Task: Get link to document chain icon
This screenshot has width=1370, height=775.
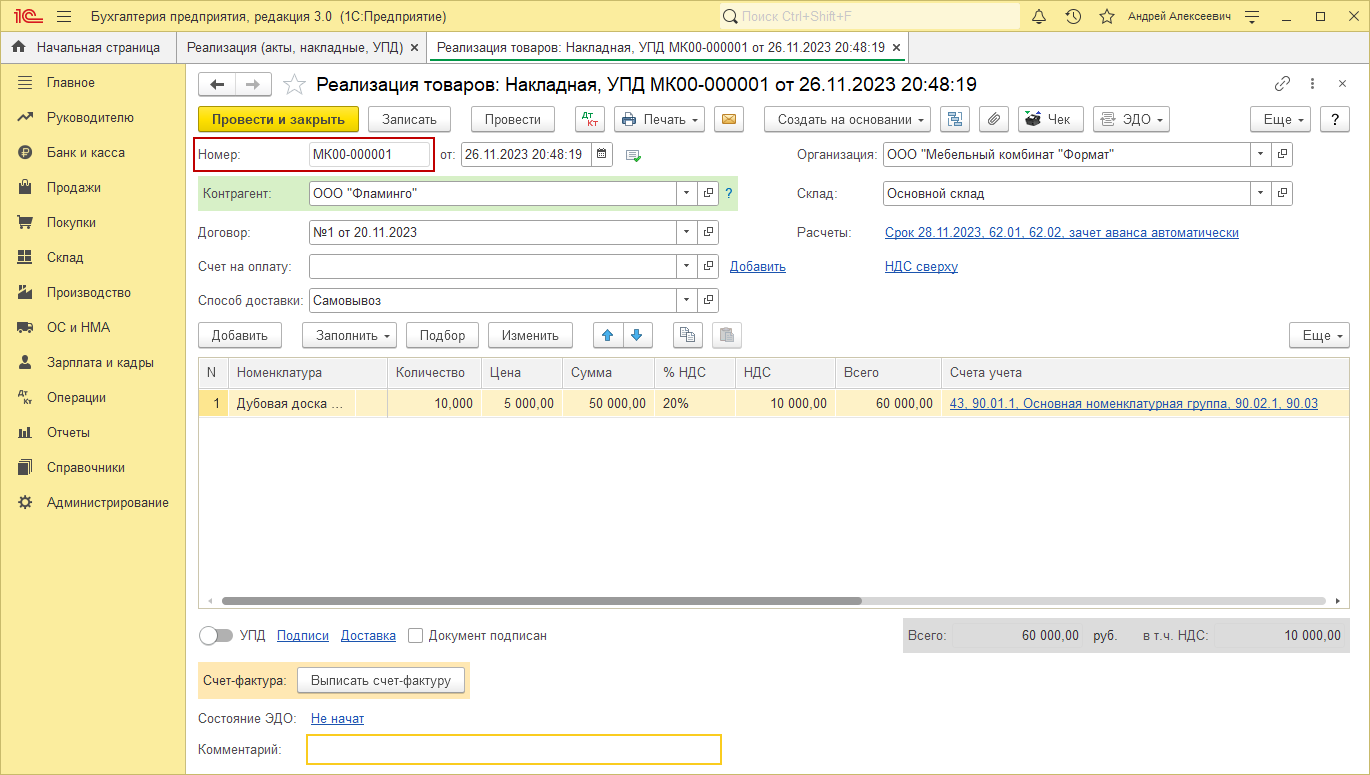Action: pos(1283,85)
